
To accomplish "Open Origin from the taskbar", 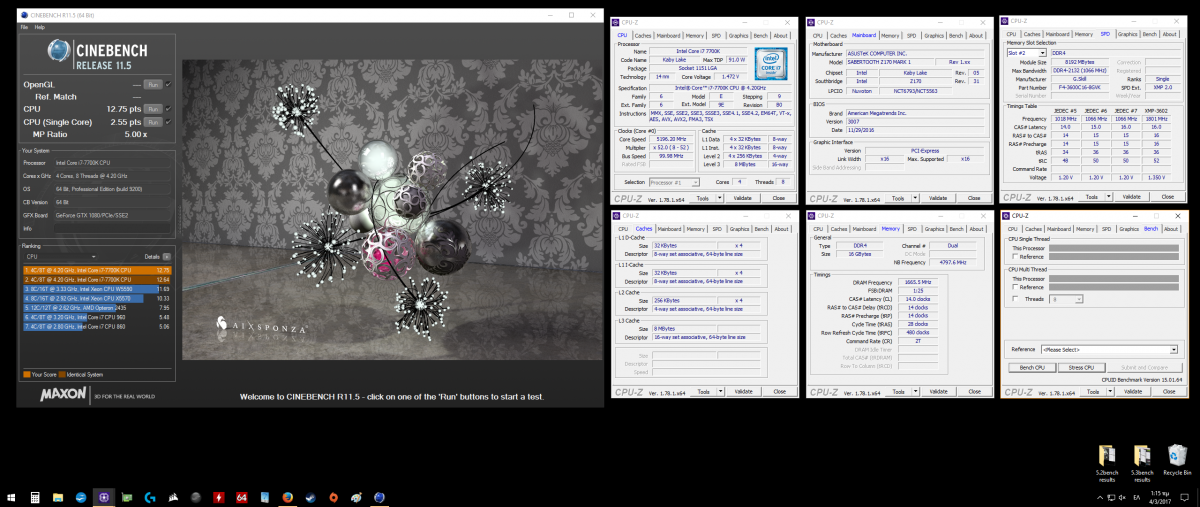I will point(333,497).
